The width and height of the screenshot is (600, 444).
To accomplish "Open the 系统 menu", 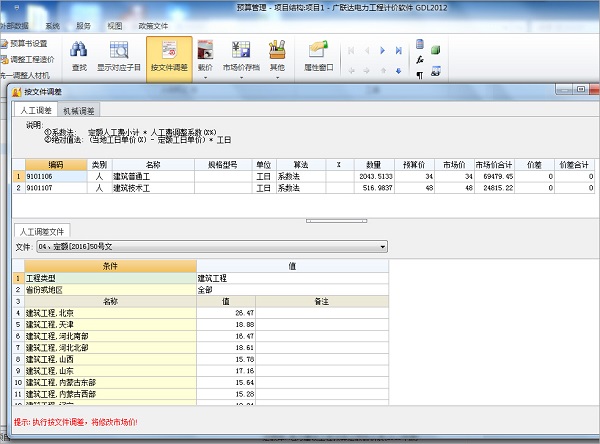I will 53,26.
